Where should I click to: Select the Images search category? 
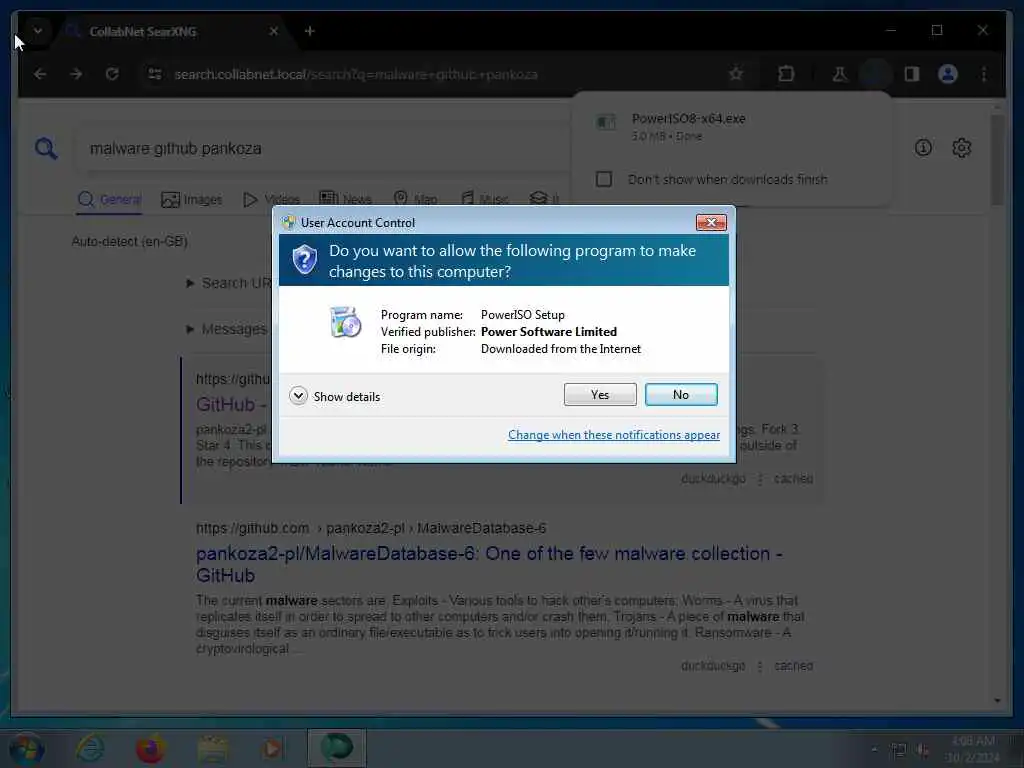(191, 200)
